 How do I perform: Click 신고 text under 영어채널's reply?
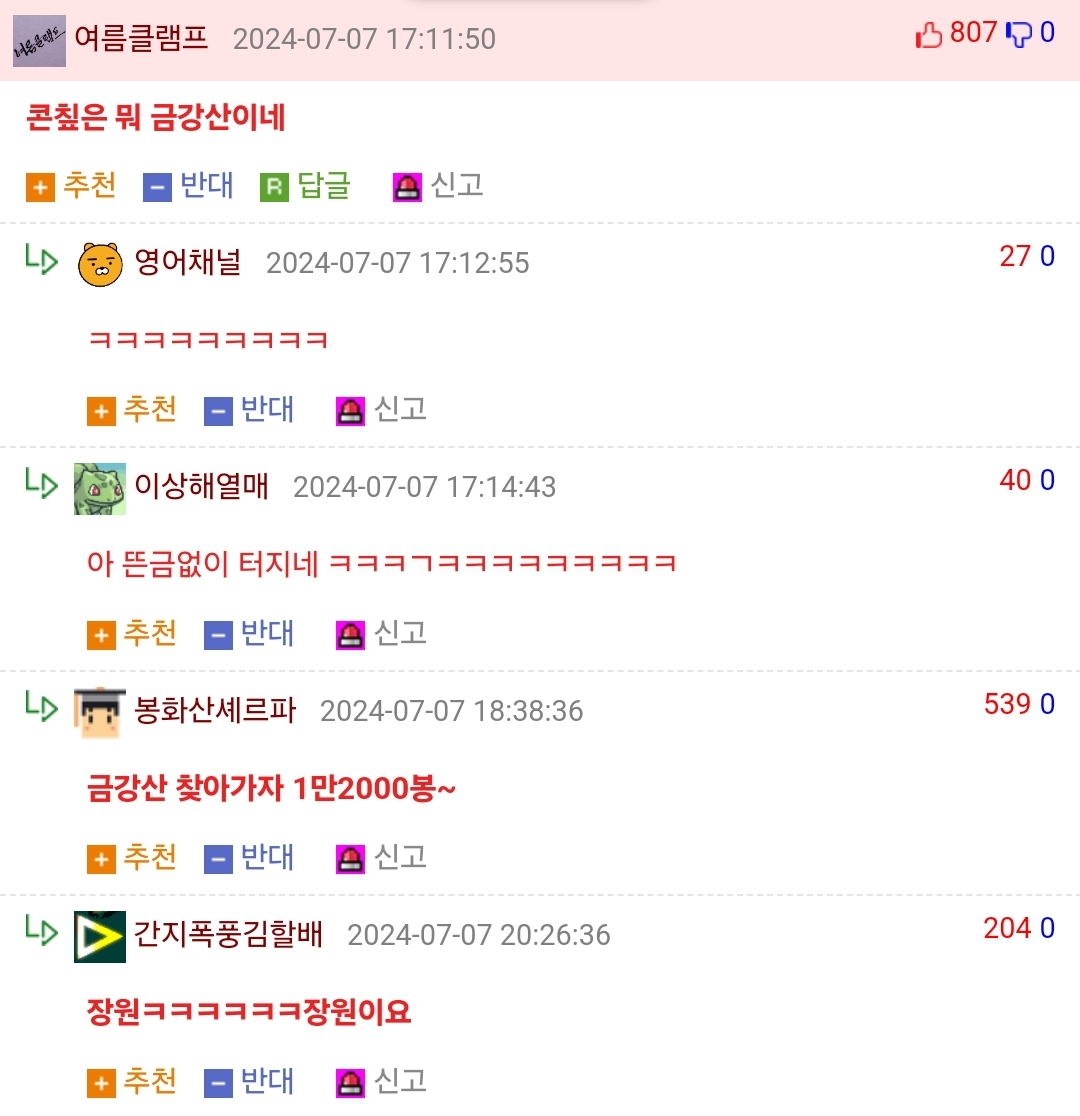coord(400,409)
